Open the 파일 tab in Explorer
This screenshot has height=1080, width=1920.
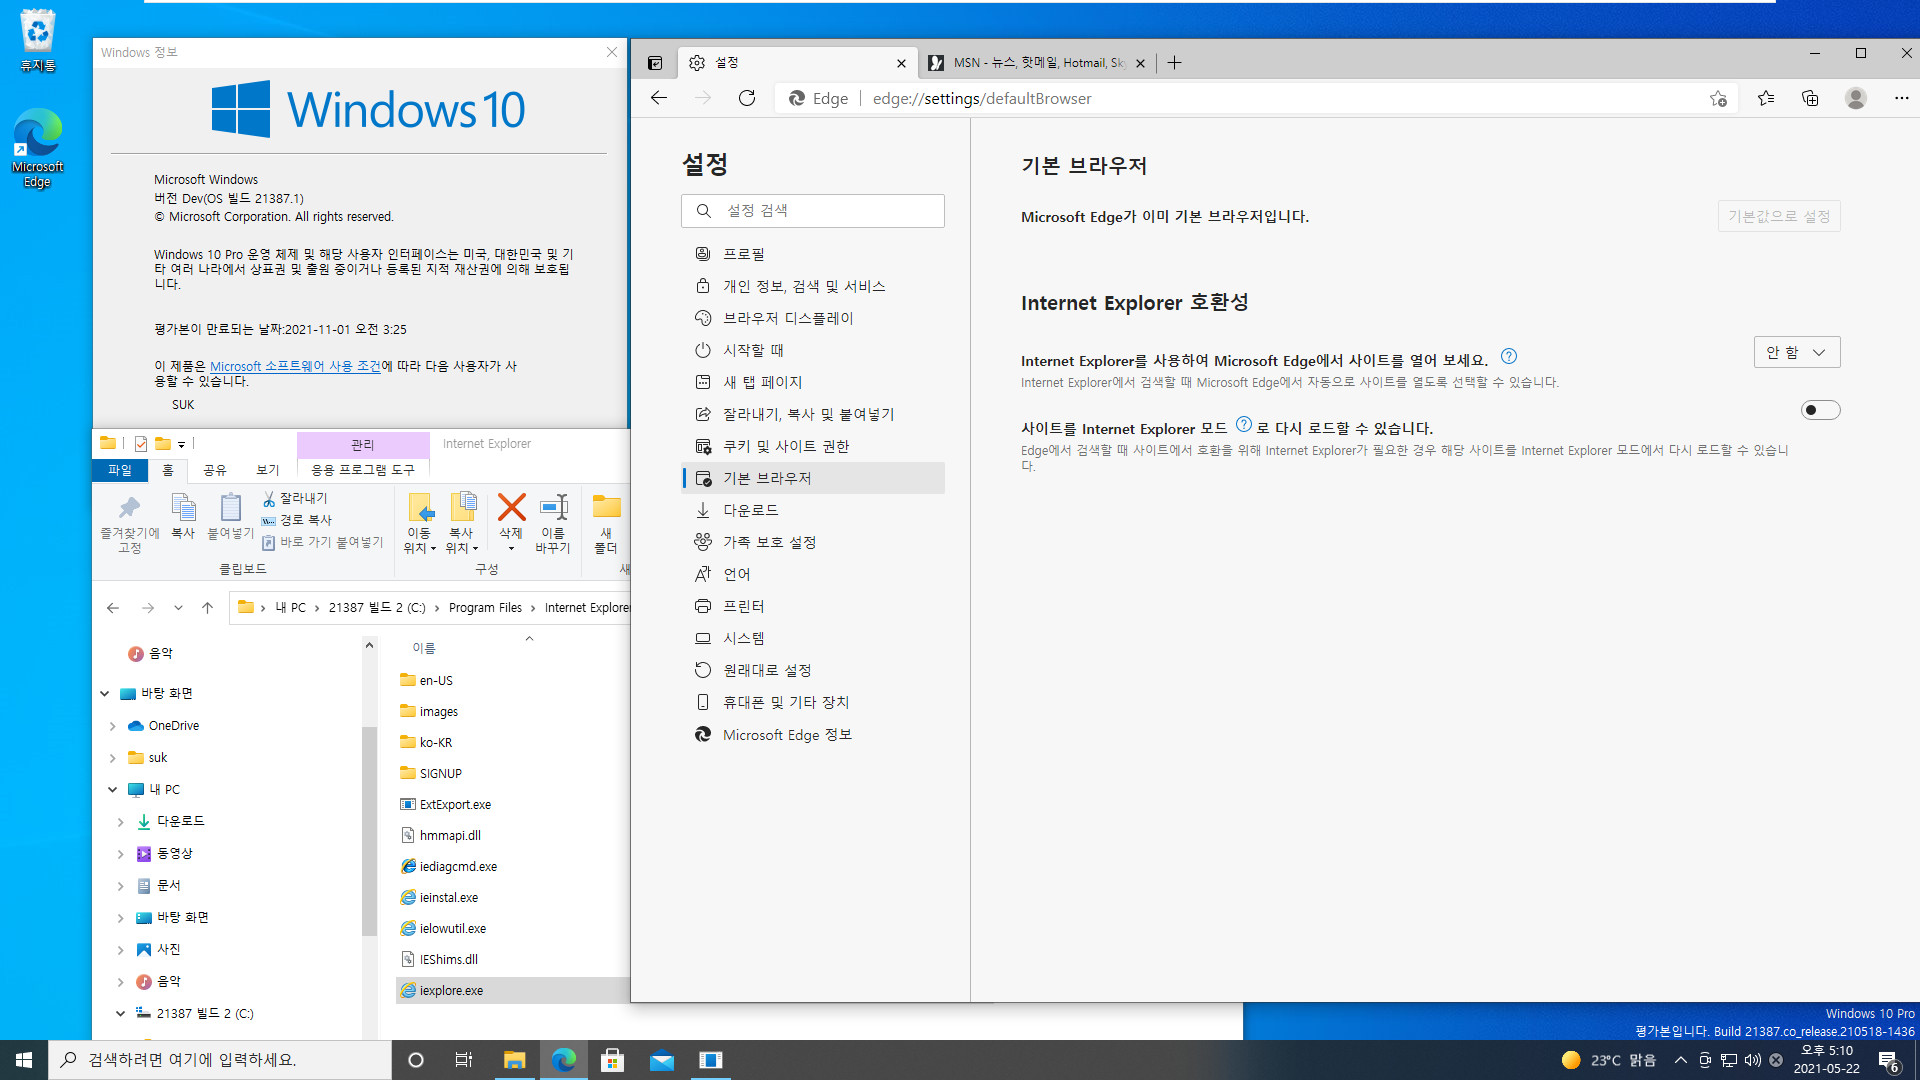(x=120, y=470)
